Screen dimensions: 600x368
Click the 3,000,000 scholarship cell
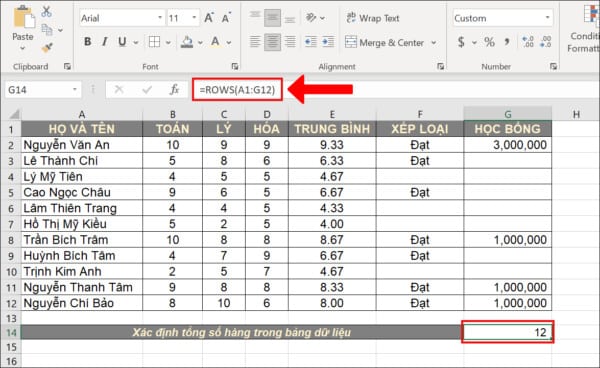pos(507,145)
